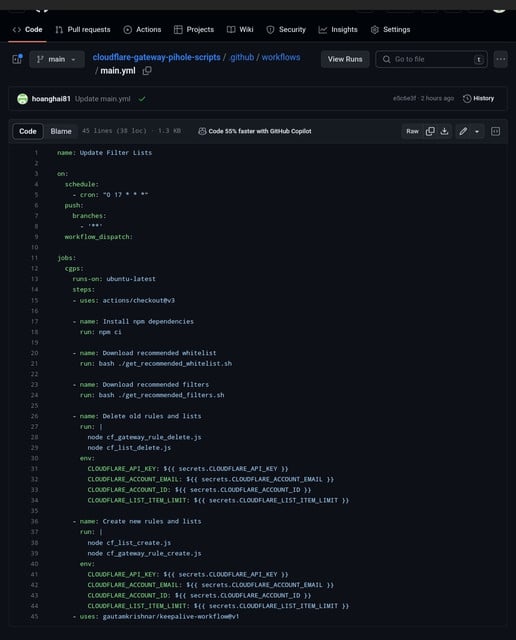Download the raw main.yml file
The image size is (516, 640).
(x=445, y=131)
